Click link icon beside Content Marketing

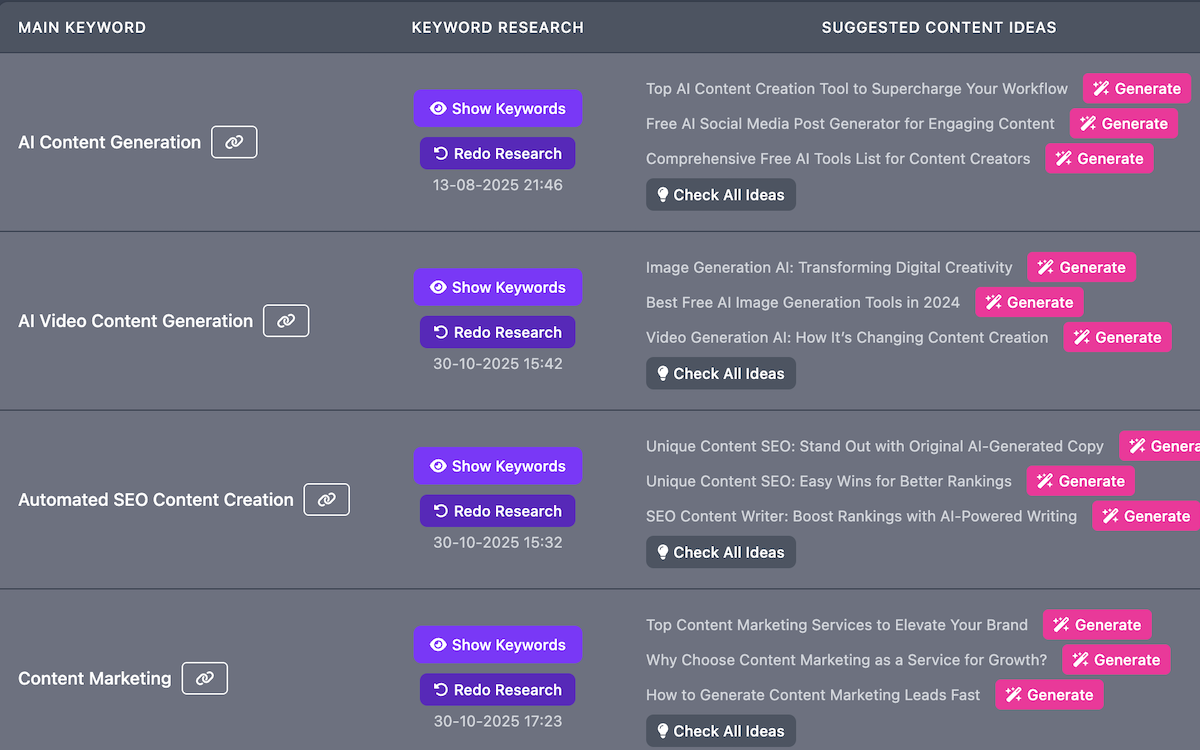[x=204, y=678]
